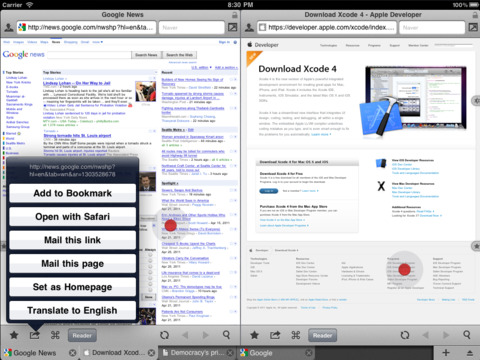Go back in the right pane
The image size is (480, 360).
[x=426, y=335]
